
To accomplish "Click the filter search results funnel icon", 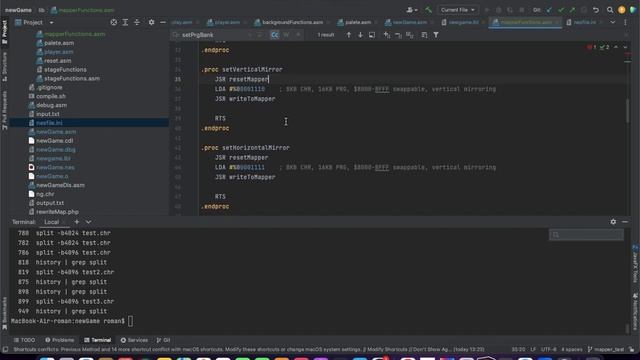I will coord(436,35).
